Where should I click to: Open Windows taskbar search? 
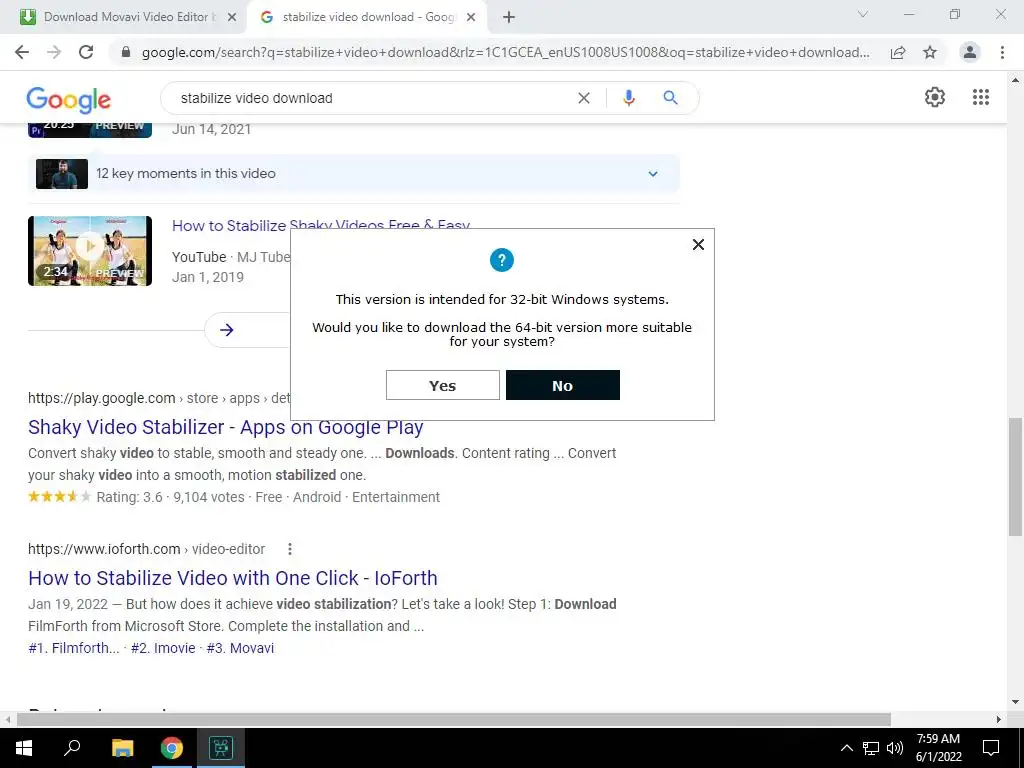[x=72, y=748]
